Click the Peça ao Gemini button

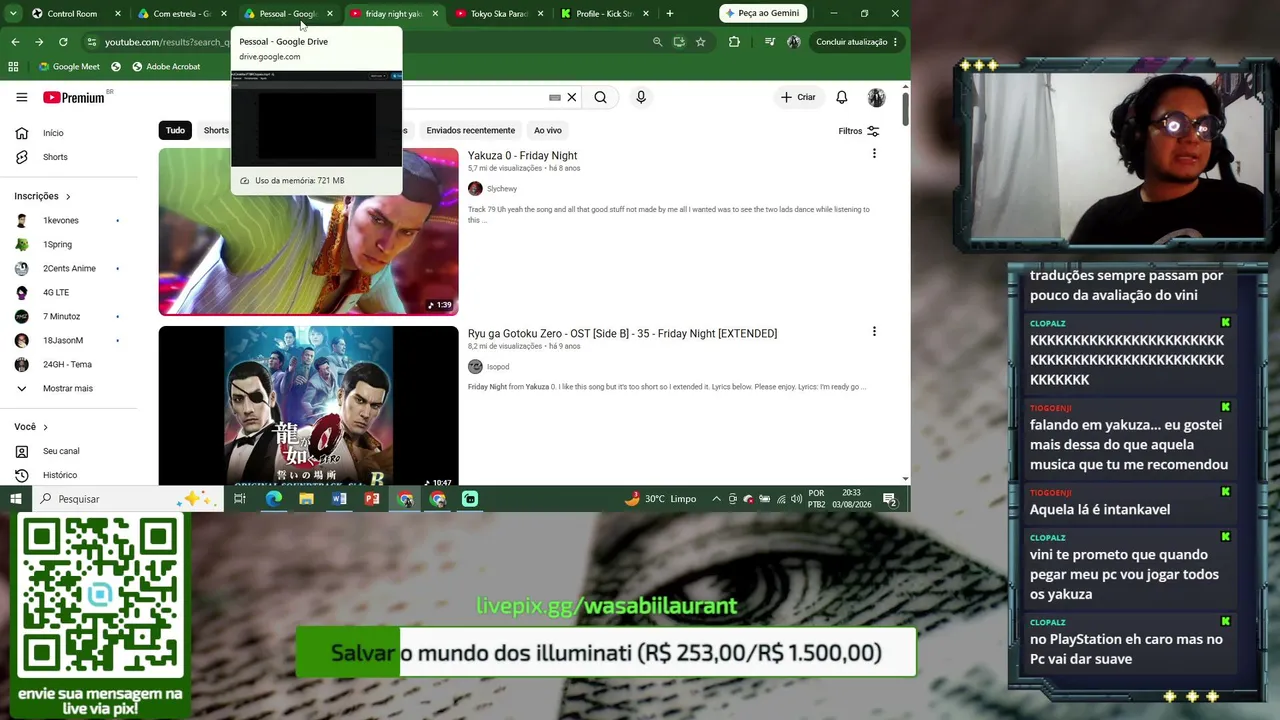[x=762, y=13]
